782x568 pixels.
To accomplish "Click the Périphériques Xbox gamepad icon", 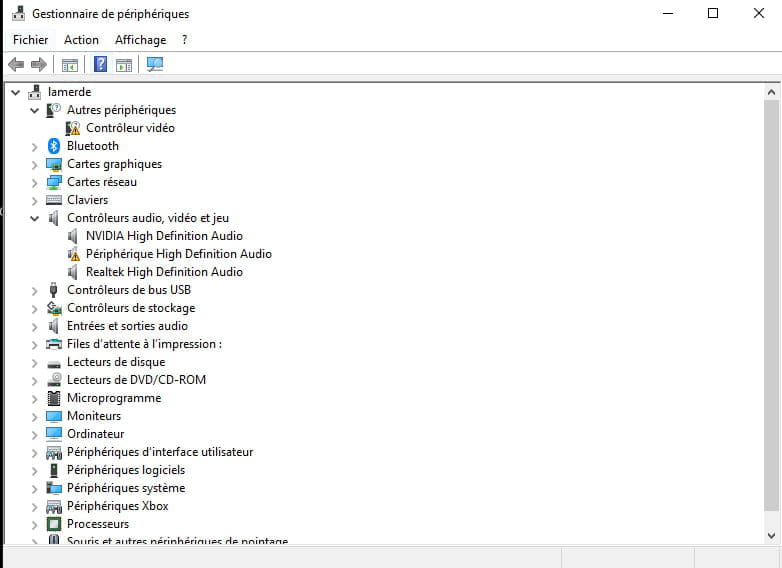I will point(54,507).
